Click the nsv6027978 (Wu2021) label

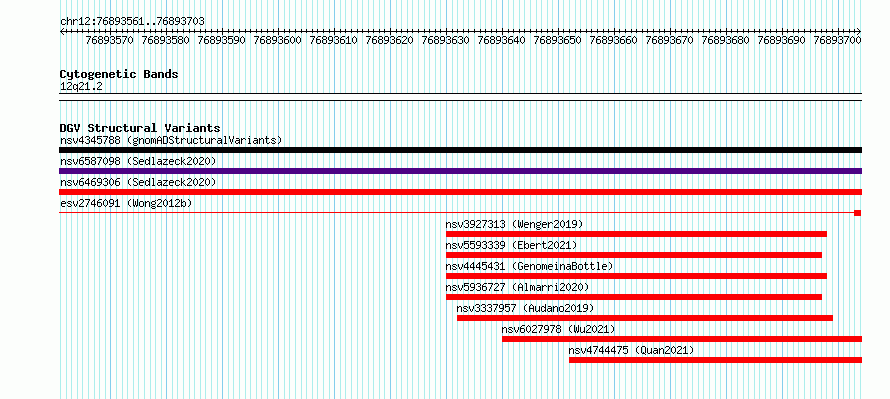[559, 329]
